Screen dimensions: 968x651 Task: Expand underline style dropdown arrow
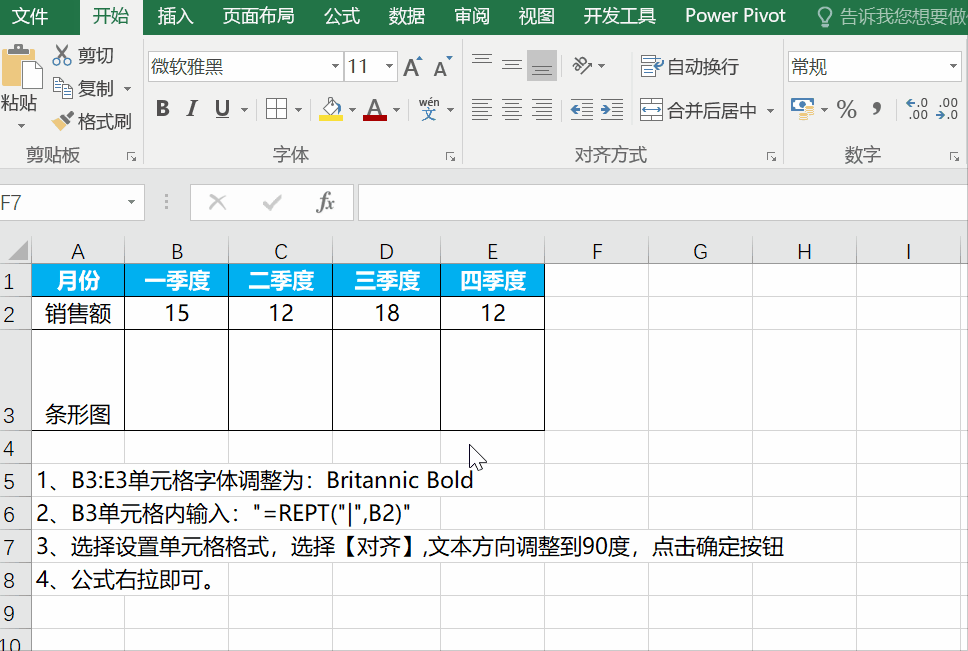244,110
